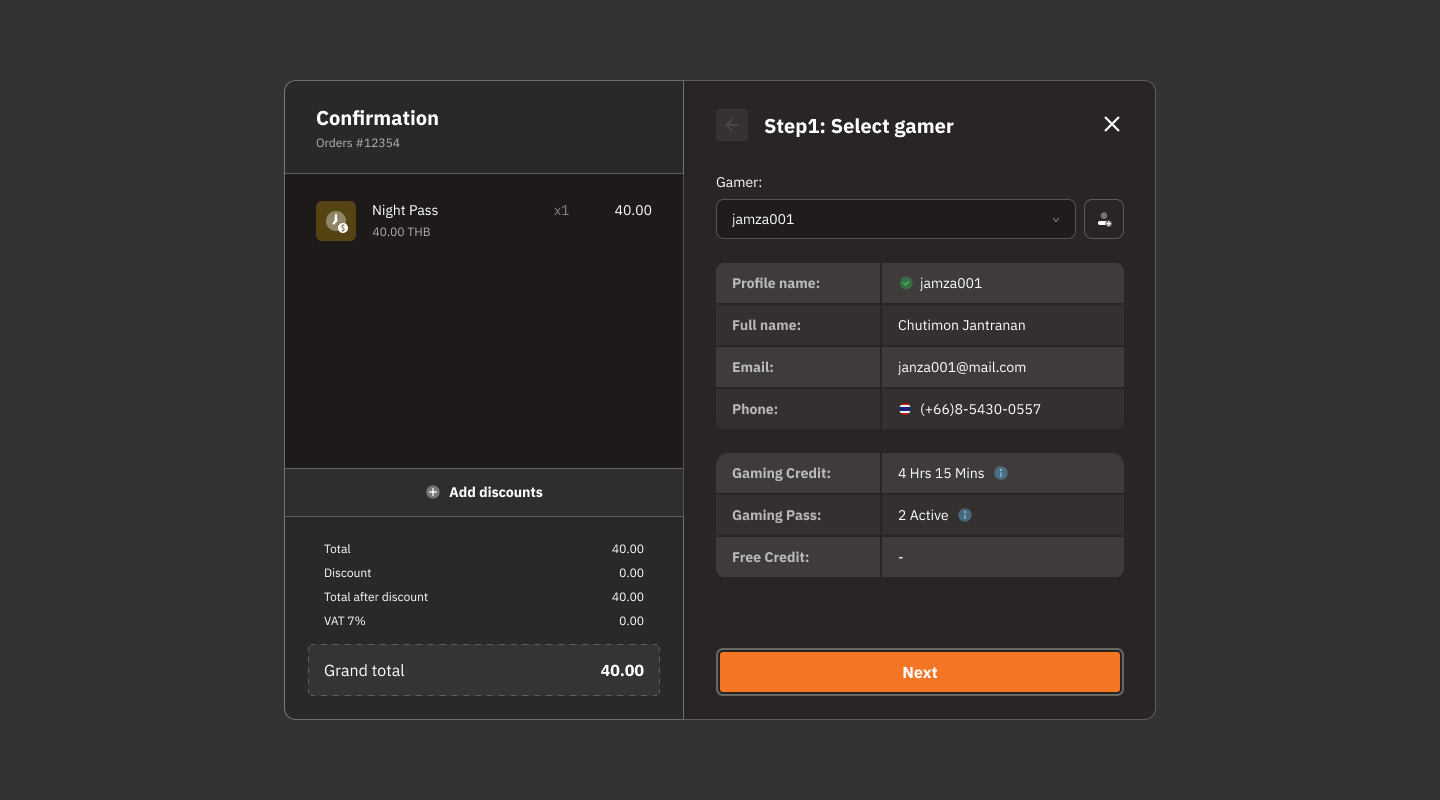Click the Gaming Pass info icon

(x=965, y=515)
